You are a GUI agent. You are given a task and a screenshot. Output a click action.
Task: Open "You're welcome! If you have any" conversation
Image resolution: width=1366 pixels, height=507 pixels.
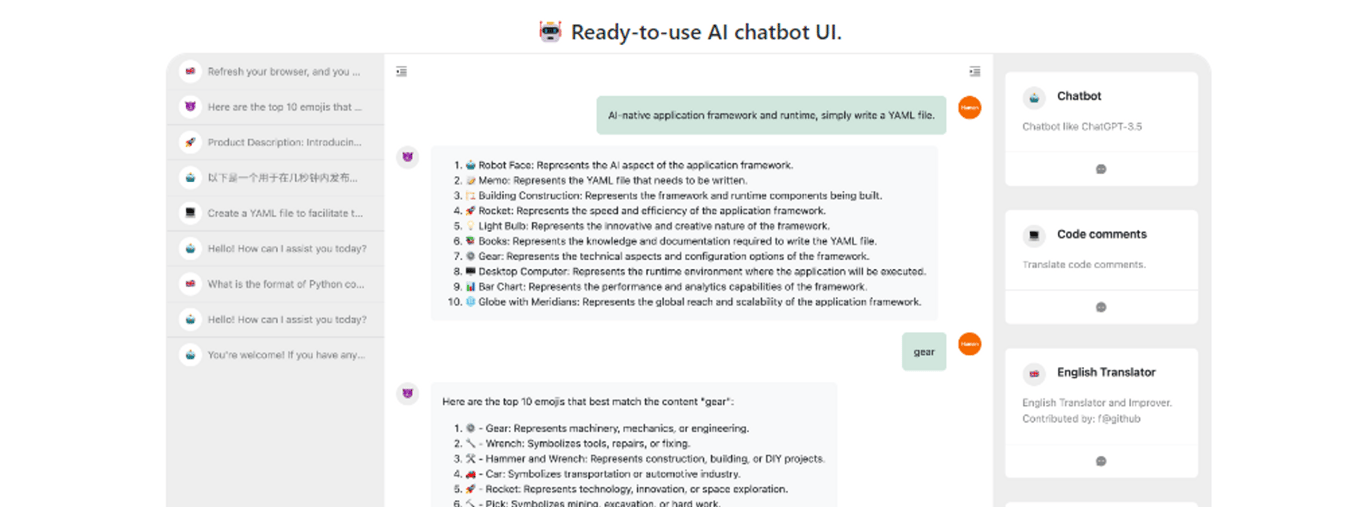click(x=275, y=355)
